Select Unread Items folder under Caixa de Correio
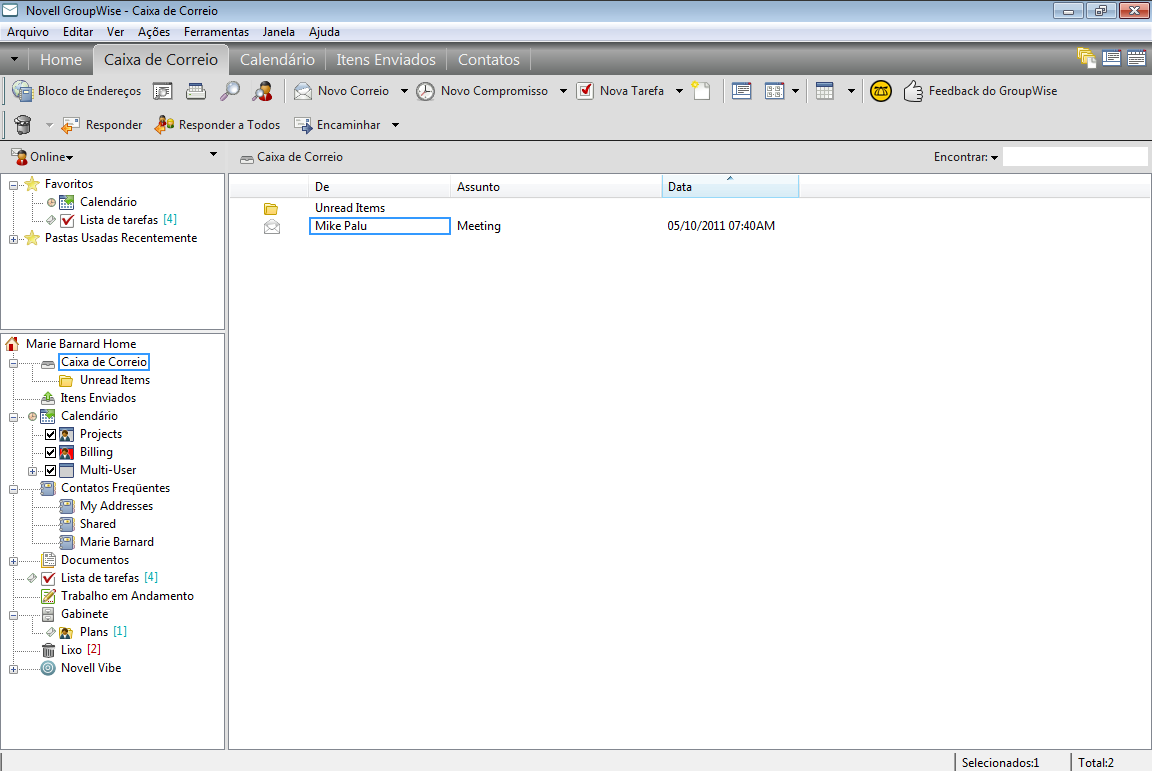 click(115, 380)
